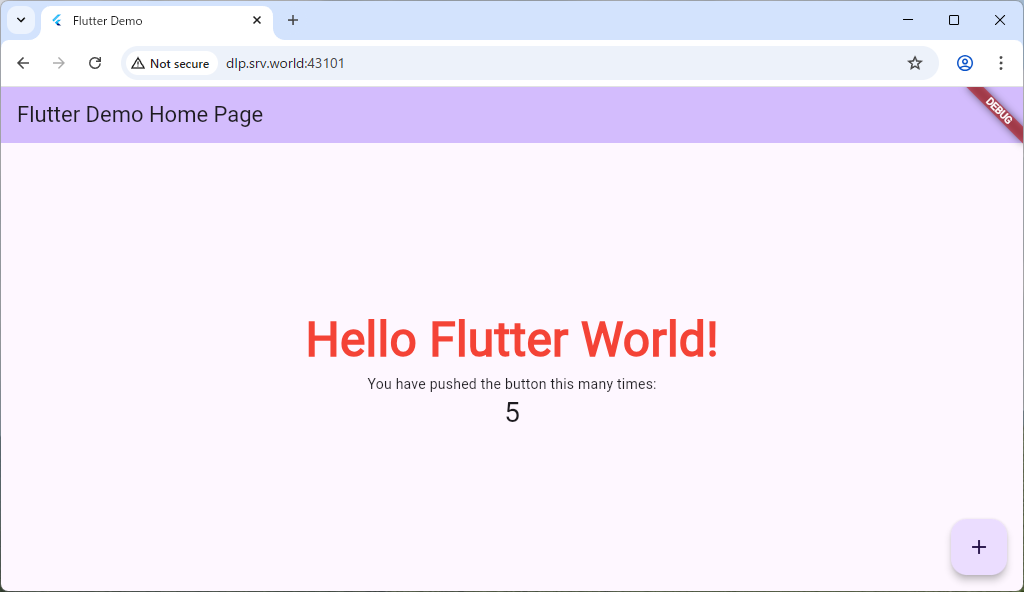
Task: Maximize the Chrome window
Action: [954, 20]
